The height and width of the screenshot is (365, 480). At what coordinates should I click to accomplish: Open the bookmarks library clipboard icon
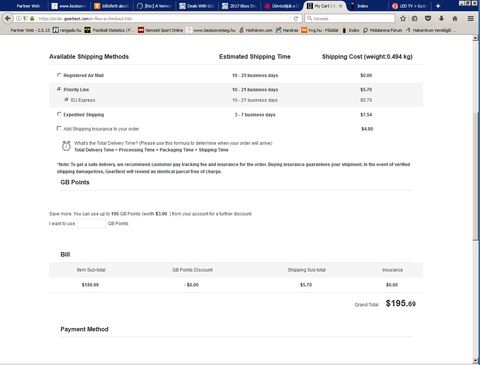tap(415, 19)
